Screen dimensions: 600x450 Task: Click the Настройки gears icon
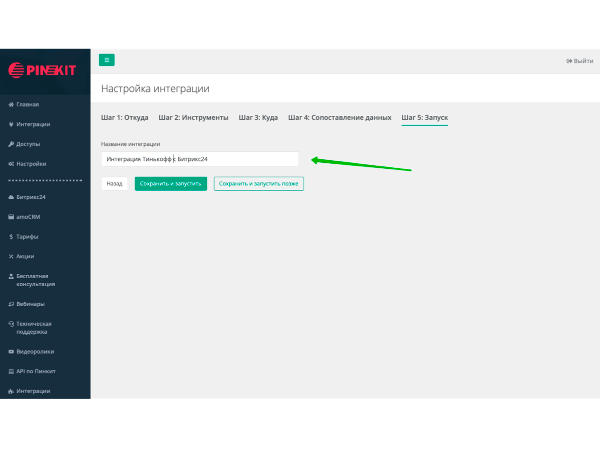(x=10, y=164)
